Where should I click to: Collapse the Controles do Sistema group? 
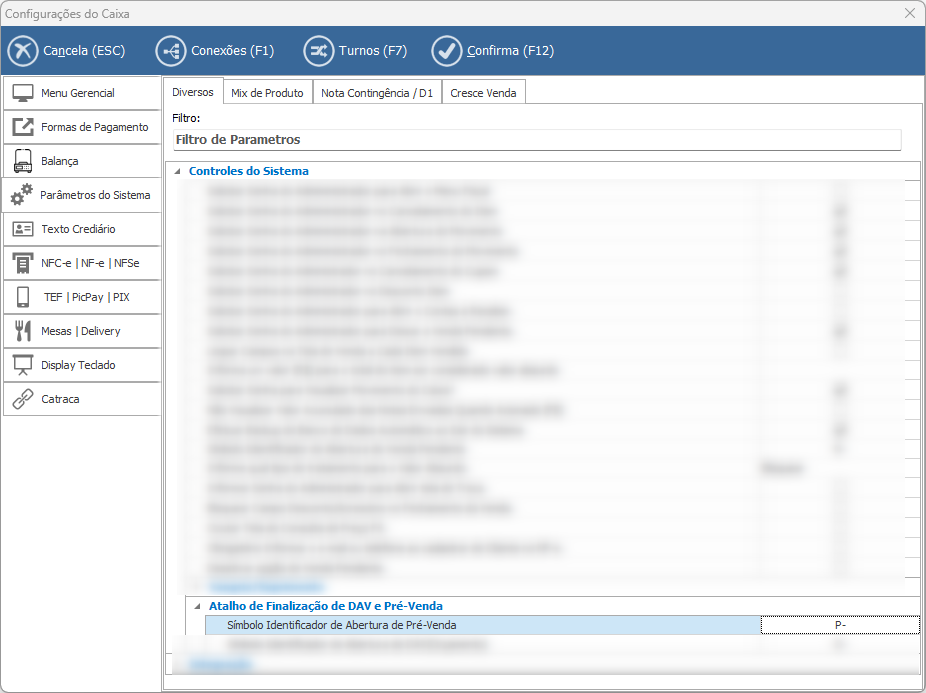coord(178,171)
